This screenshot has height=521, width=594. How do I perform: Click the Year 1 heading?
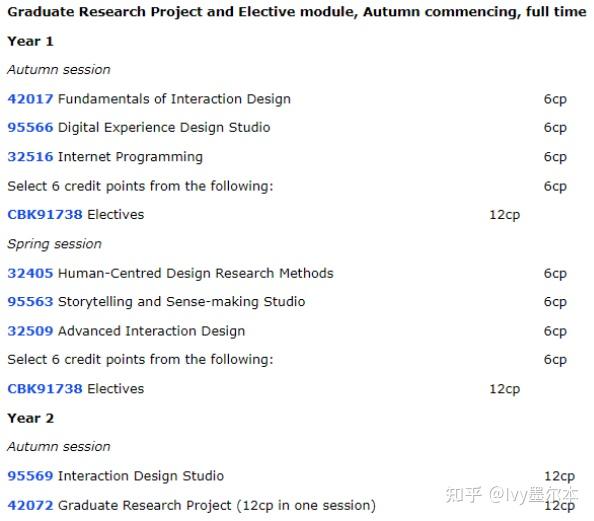pos(30,41)
